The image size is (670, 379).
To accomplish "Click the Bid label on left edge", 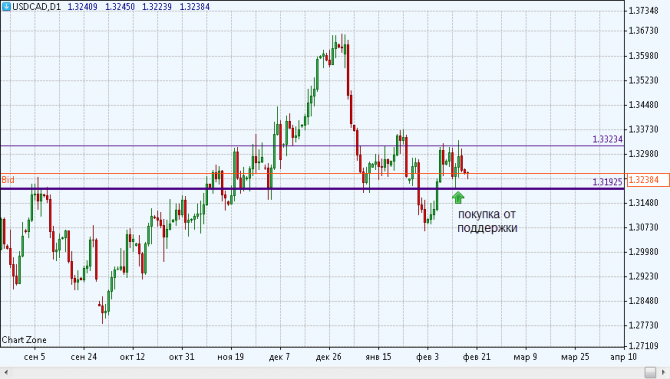I will (8, 180).
